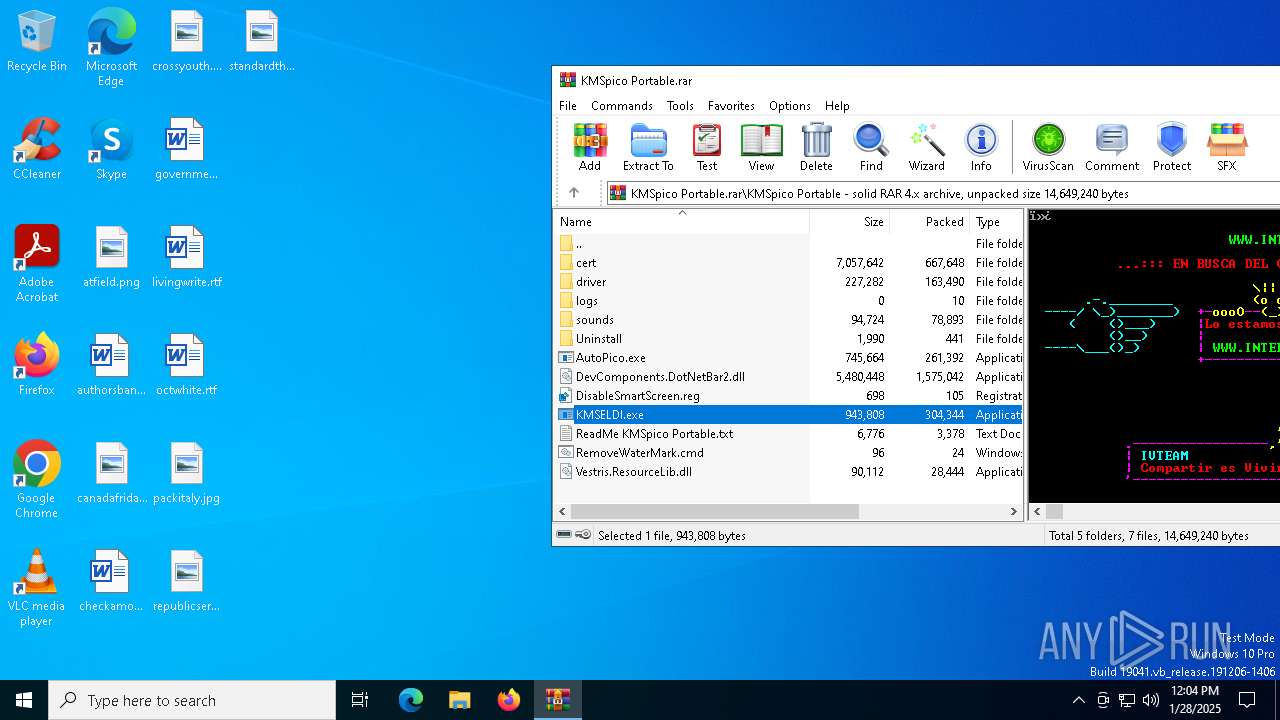Launch CCleaner from the desktop
Screen dimensions: 1280x720
click(x=37, y=149)
